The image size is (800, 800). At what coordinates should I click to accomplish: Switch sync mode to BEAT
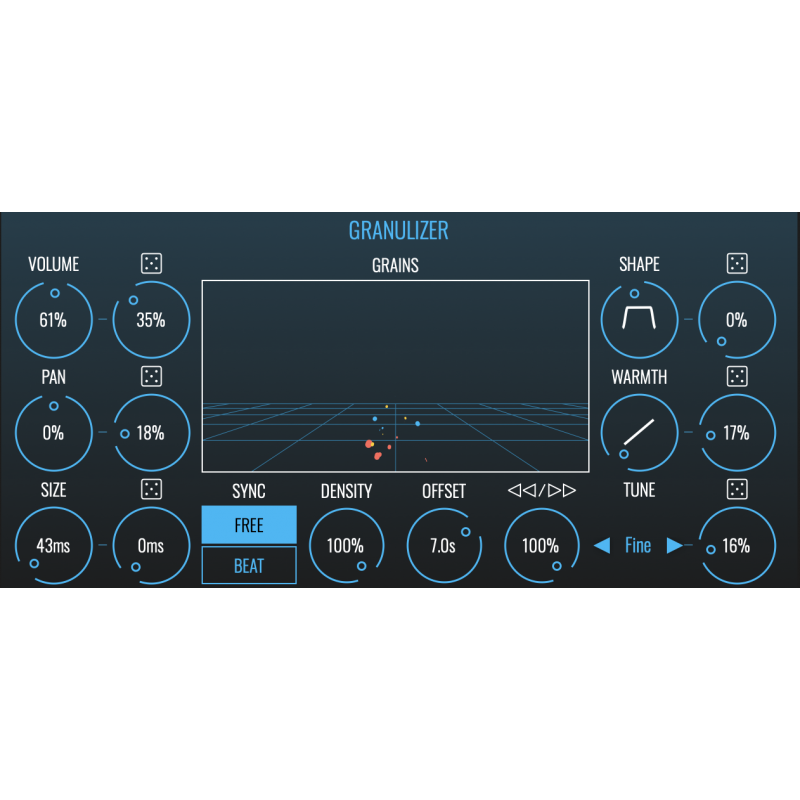[249, 565]
